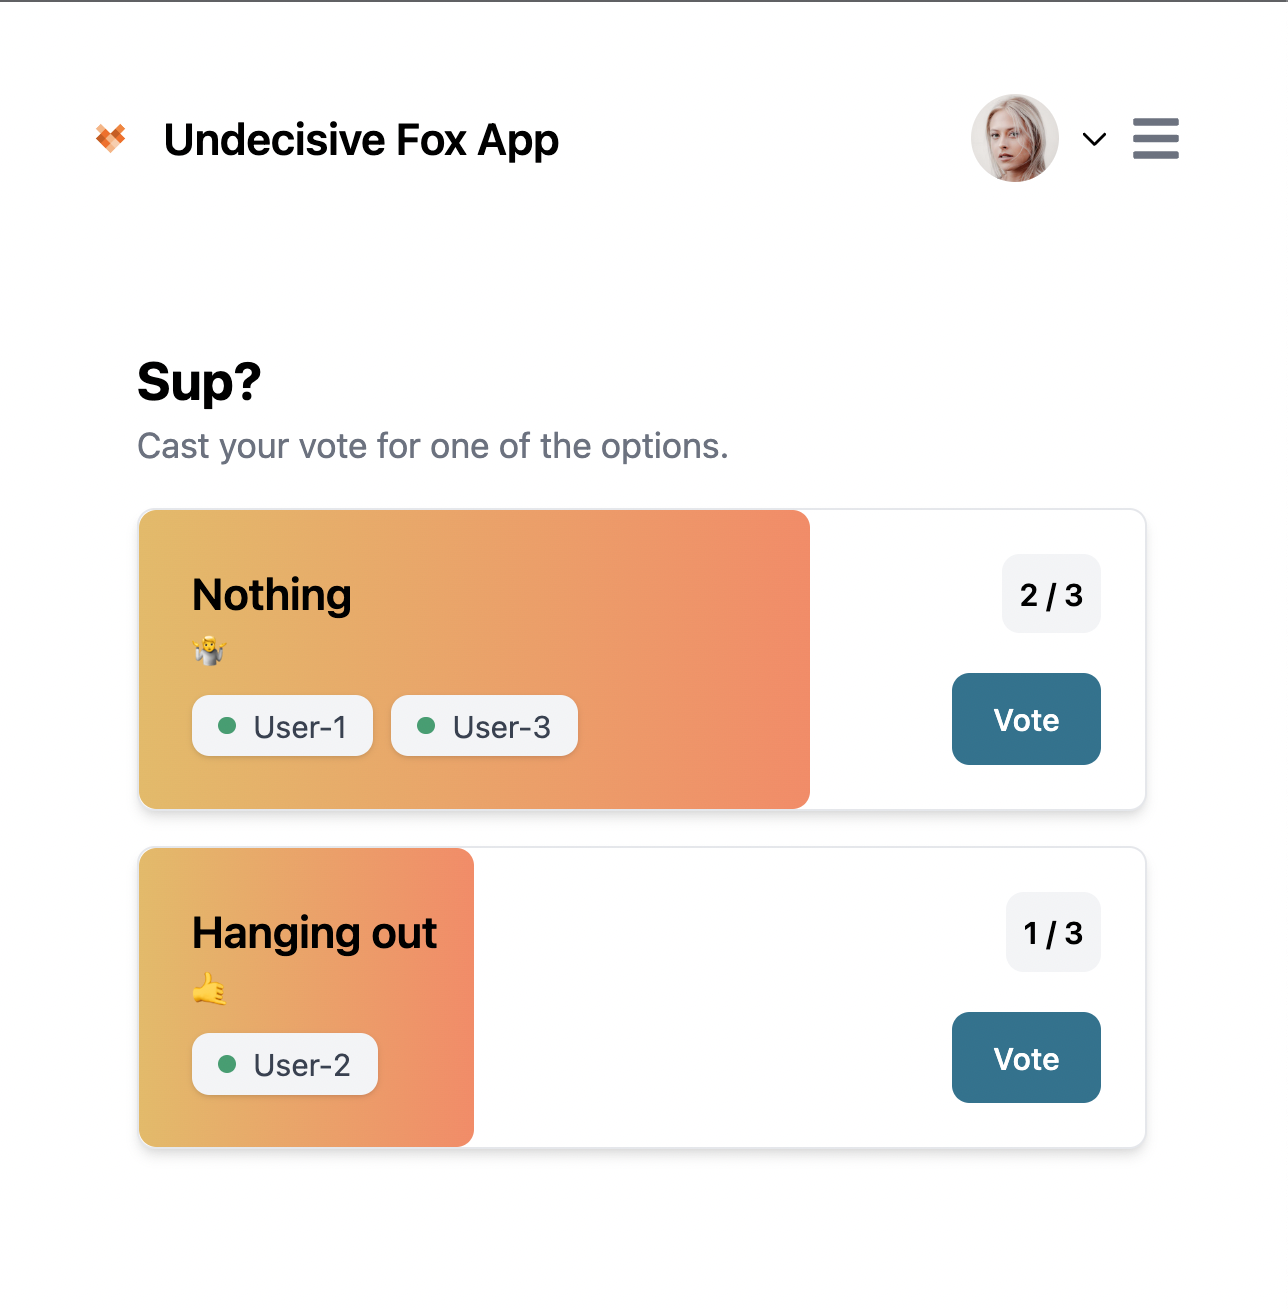Click the user profile avatar photo
The width and height of the screenshot is (1288, 1310).
click(1015, 138)
